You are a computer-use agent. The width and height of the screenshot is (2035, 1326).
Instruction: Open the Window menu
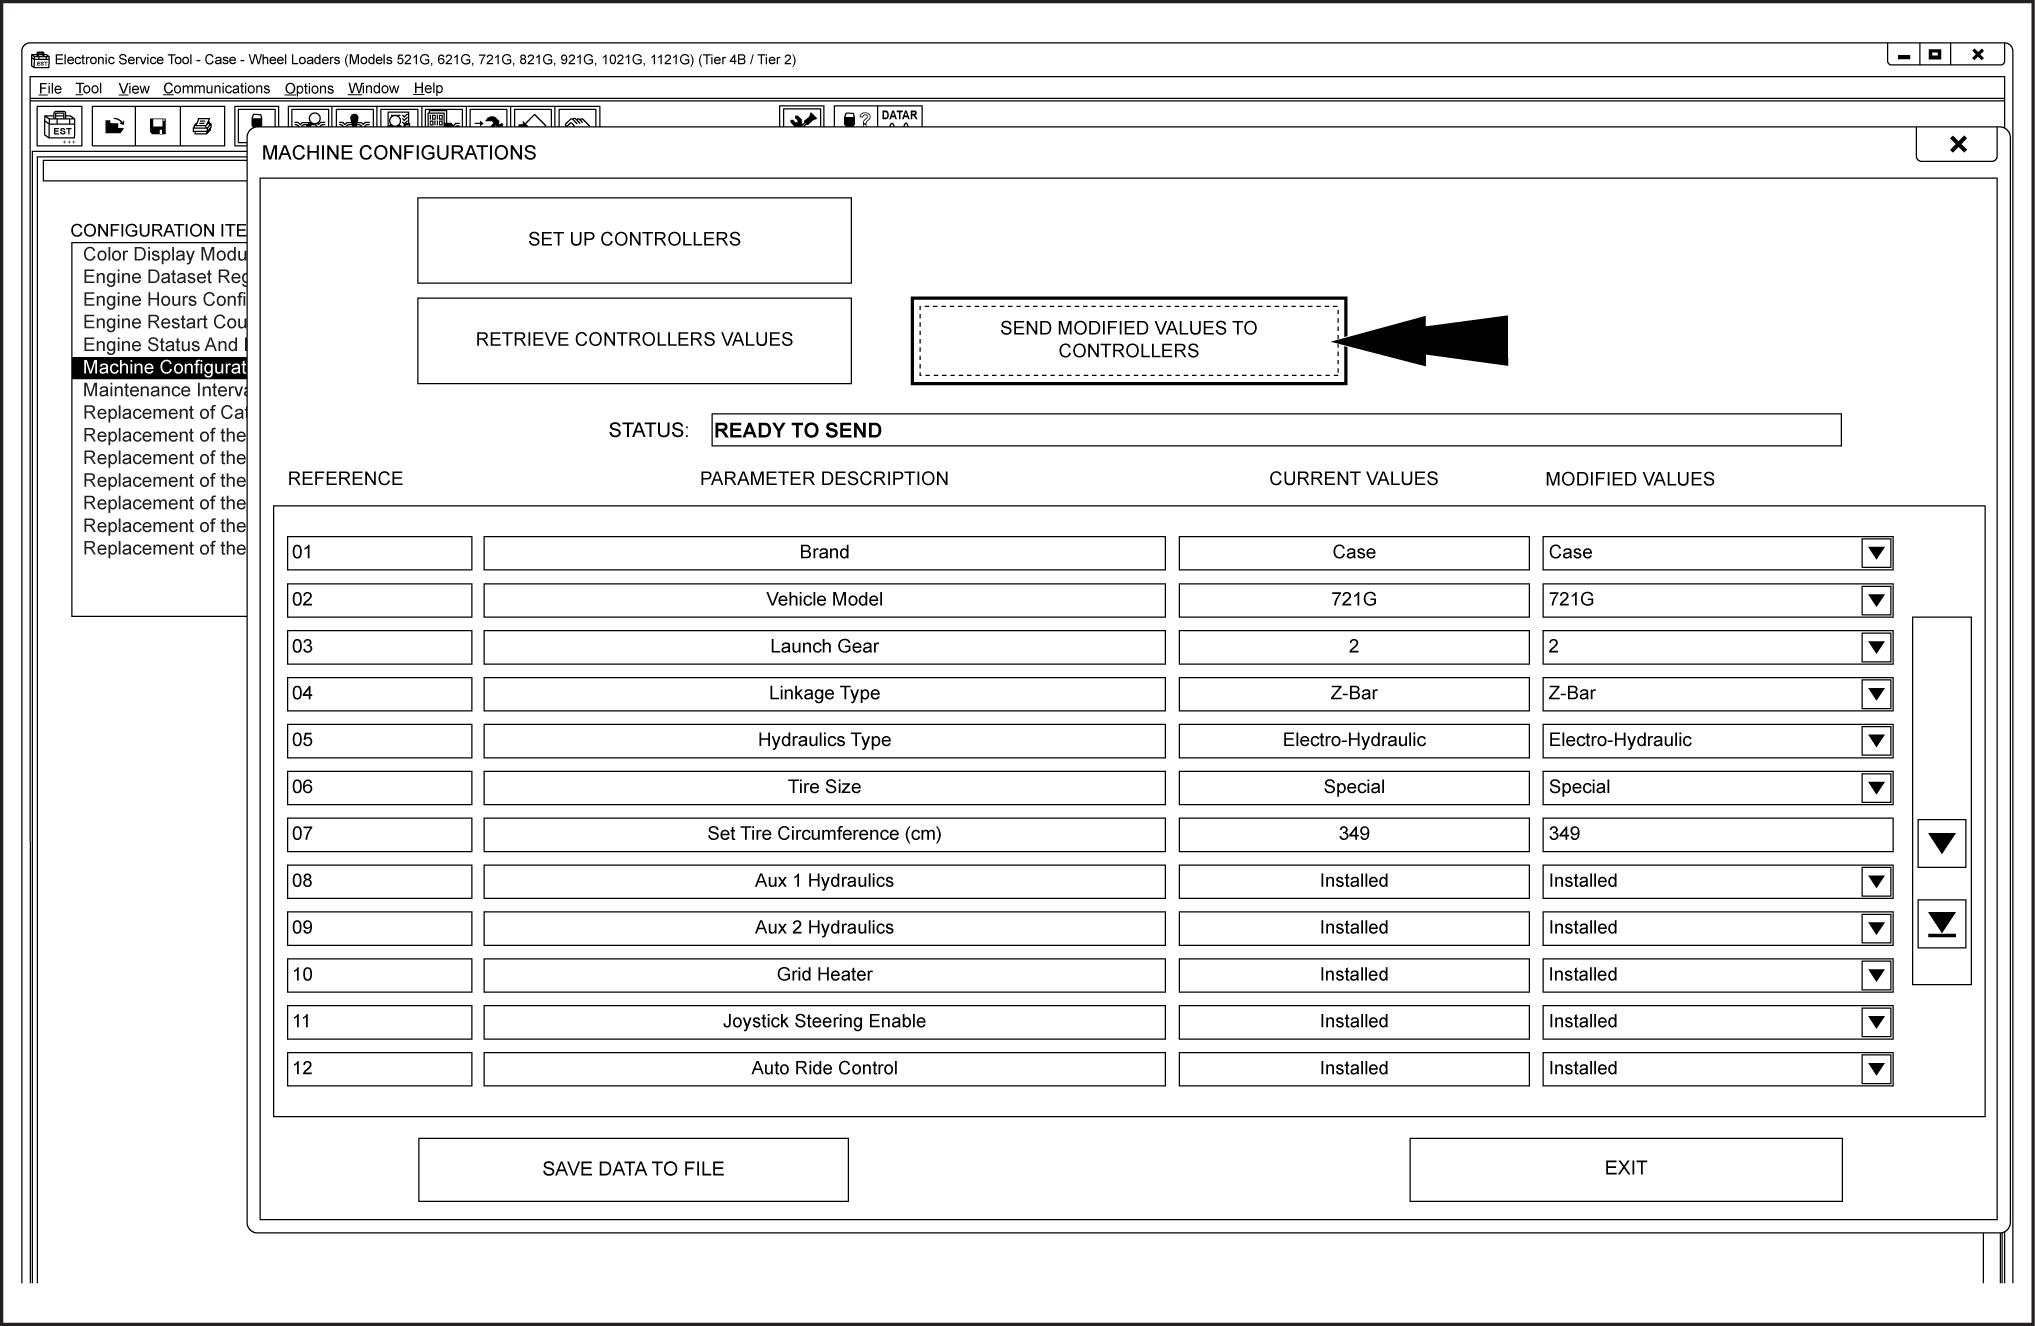373,88
